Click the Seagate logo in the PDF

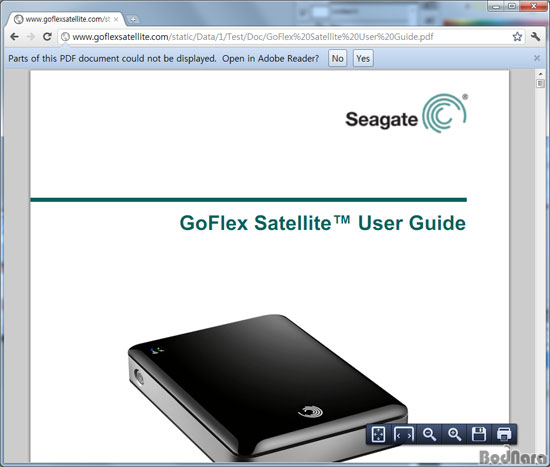(x=407, y=113)
